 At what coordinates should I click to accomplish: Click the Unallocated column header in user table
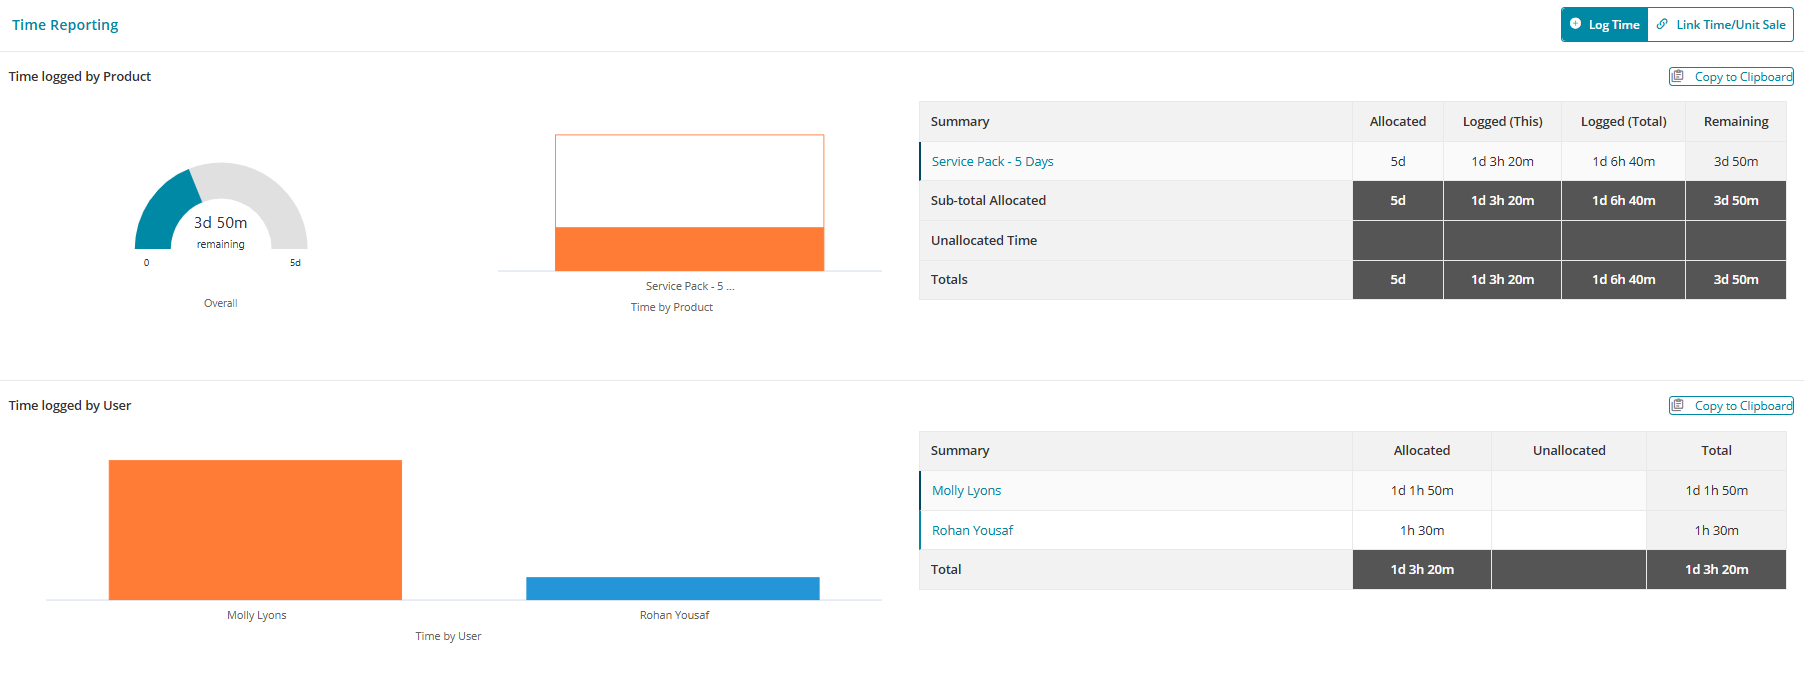1568,451
